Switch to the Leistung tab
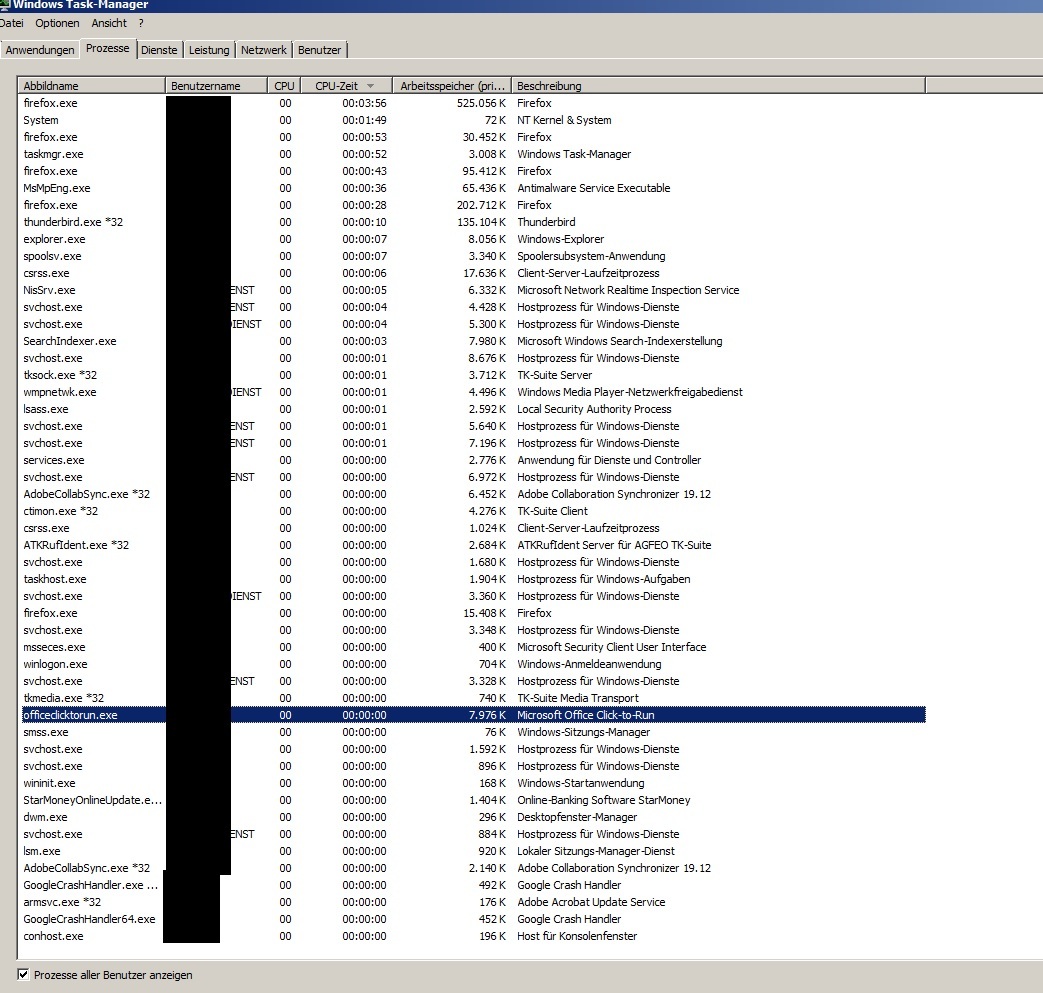Viewport: 1043px width, 993px height. [x=209, y=50]
